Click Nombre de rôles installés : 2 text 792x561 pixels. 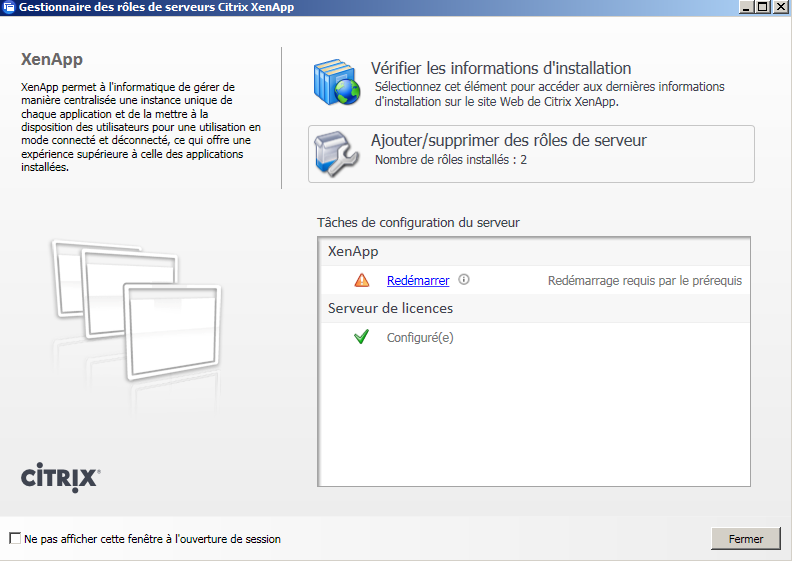point(451,160)
